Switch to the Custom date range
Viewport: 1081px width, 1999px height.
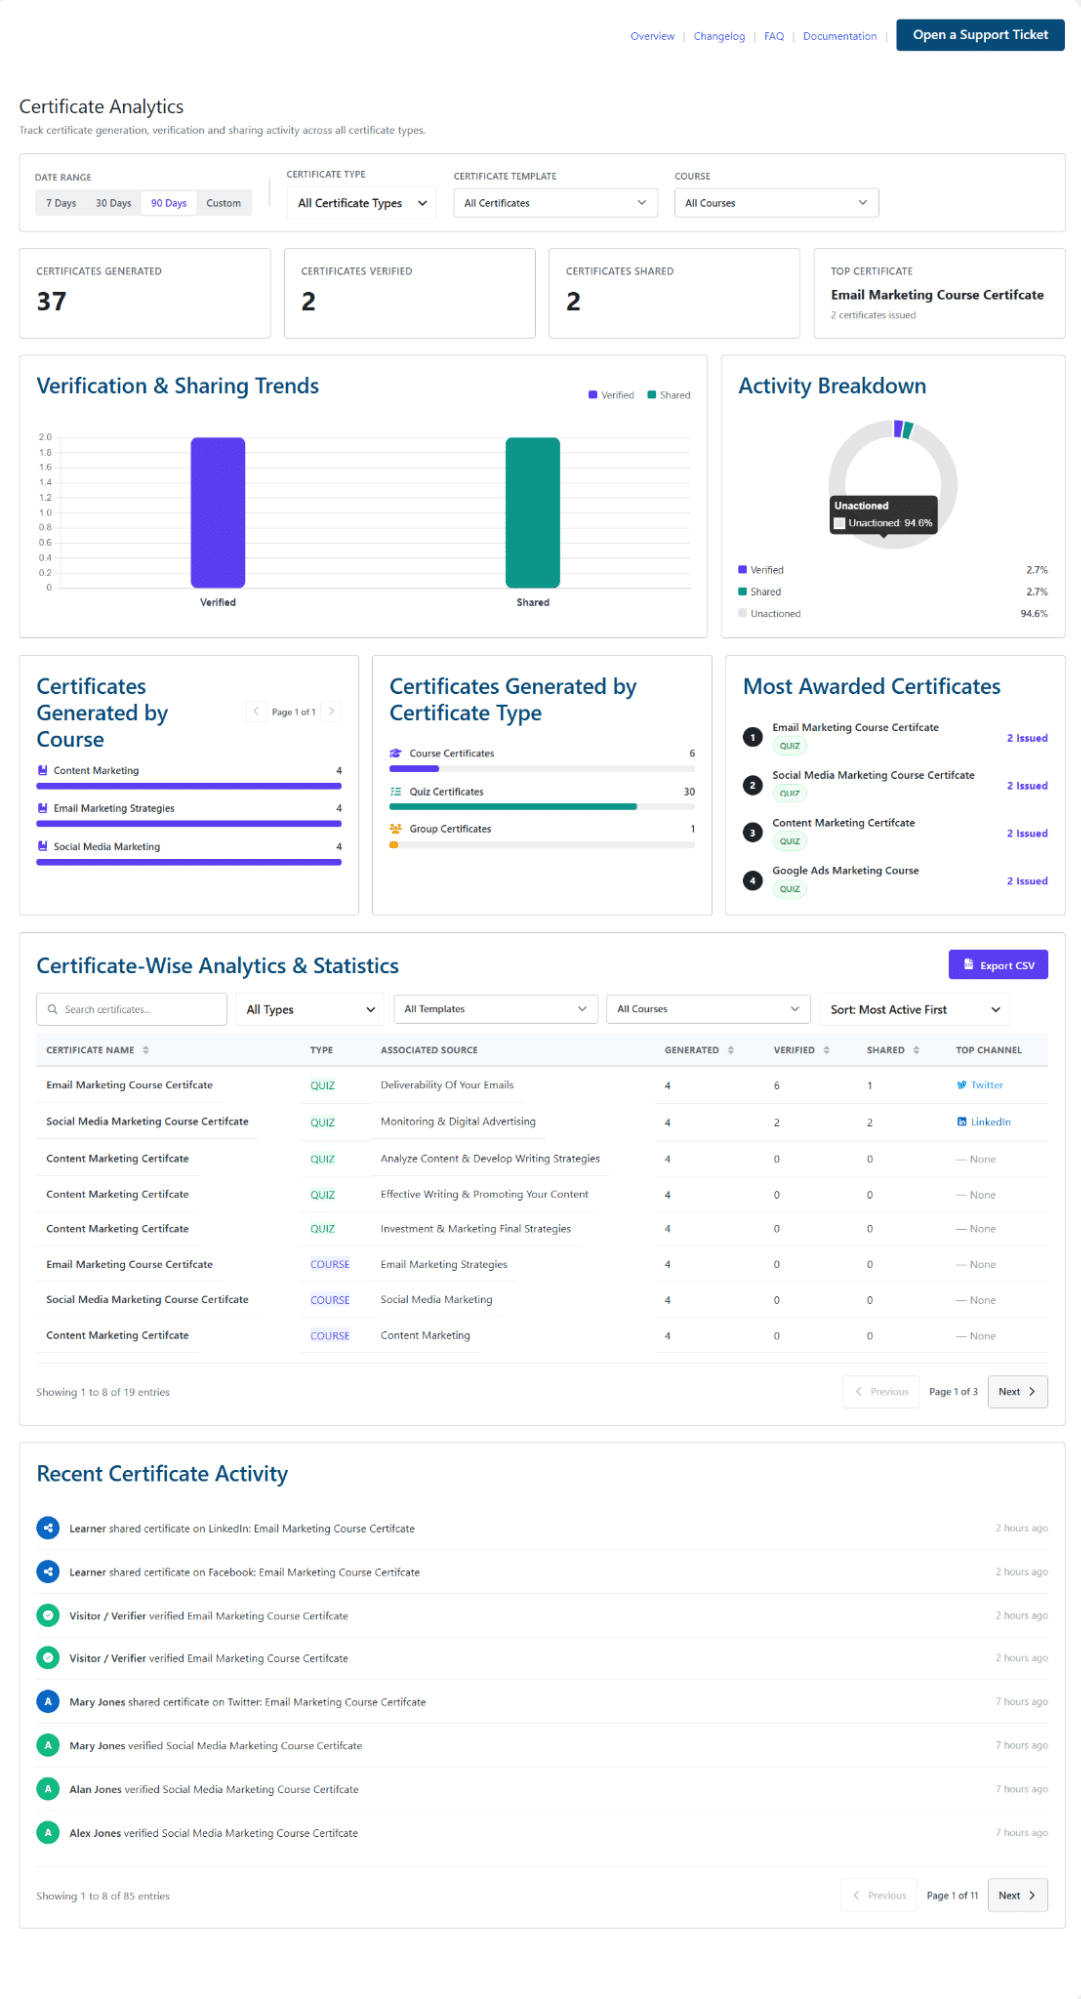[223, 203]
